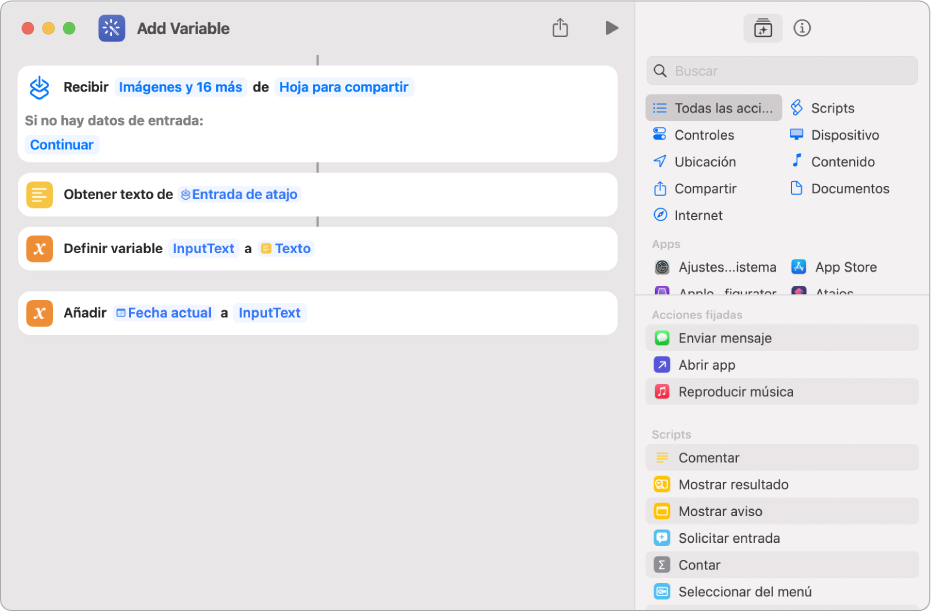Edit the InputText name in Definir variable

[x=204, y=249]
